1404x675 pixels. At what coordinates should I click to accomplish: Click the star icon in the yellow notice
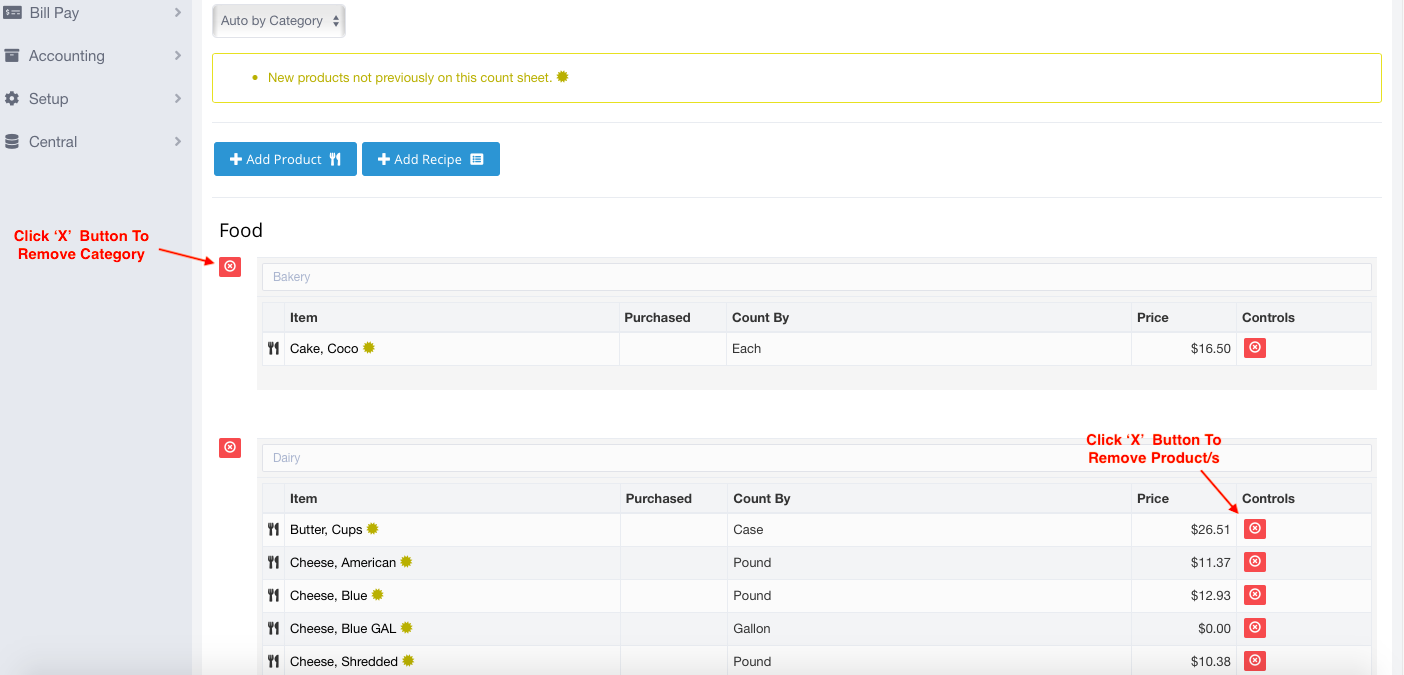pos(562,77)
